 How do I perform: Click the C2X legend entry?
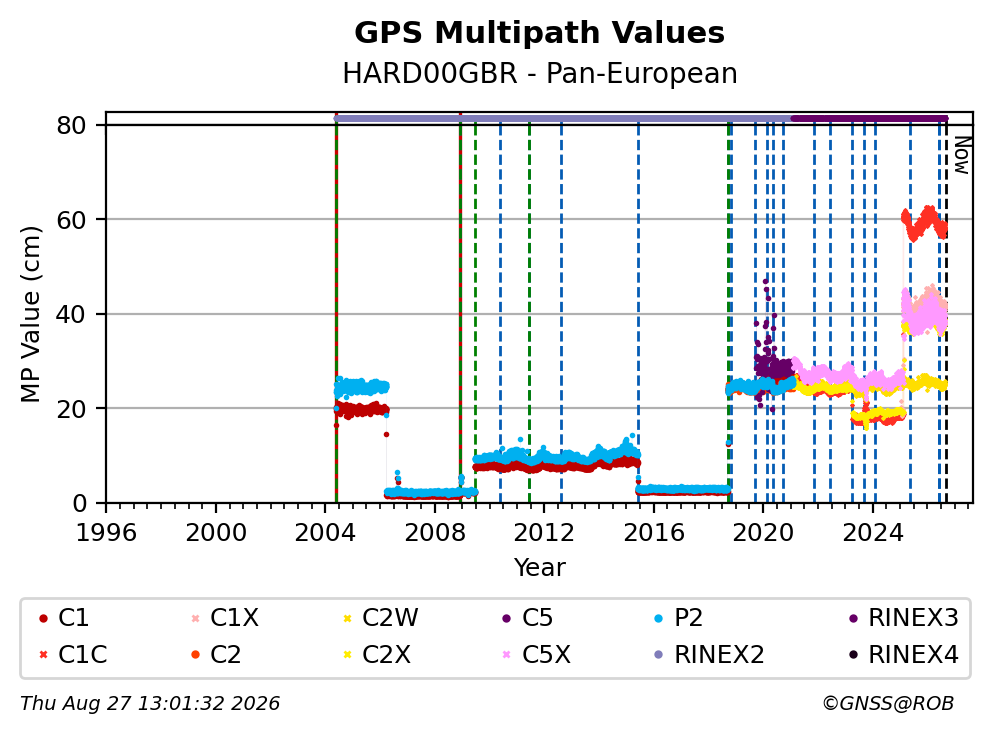[377, 654]
